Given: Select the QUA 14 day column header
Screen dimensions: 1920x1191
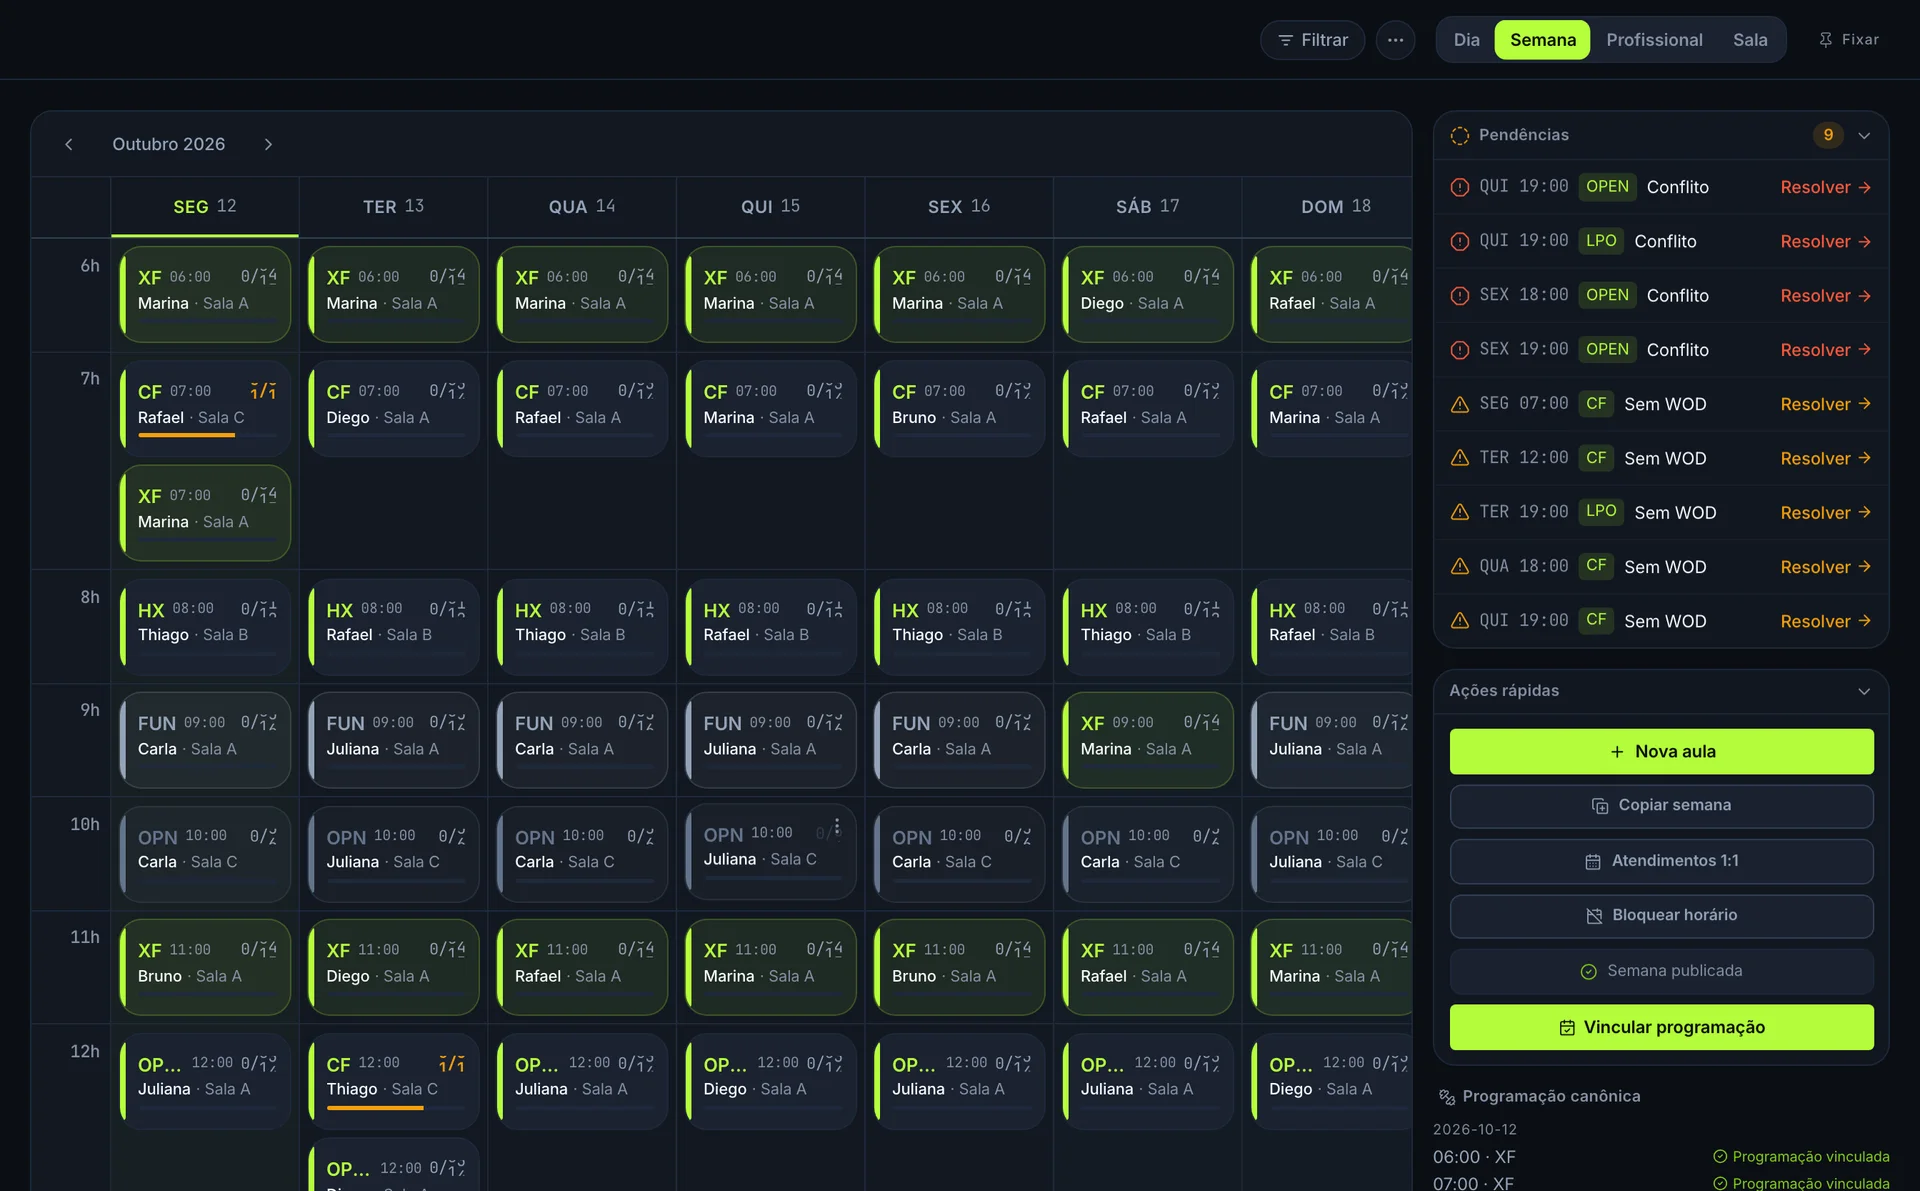Looking at the screenshot, I should tap(582, 207).
